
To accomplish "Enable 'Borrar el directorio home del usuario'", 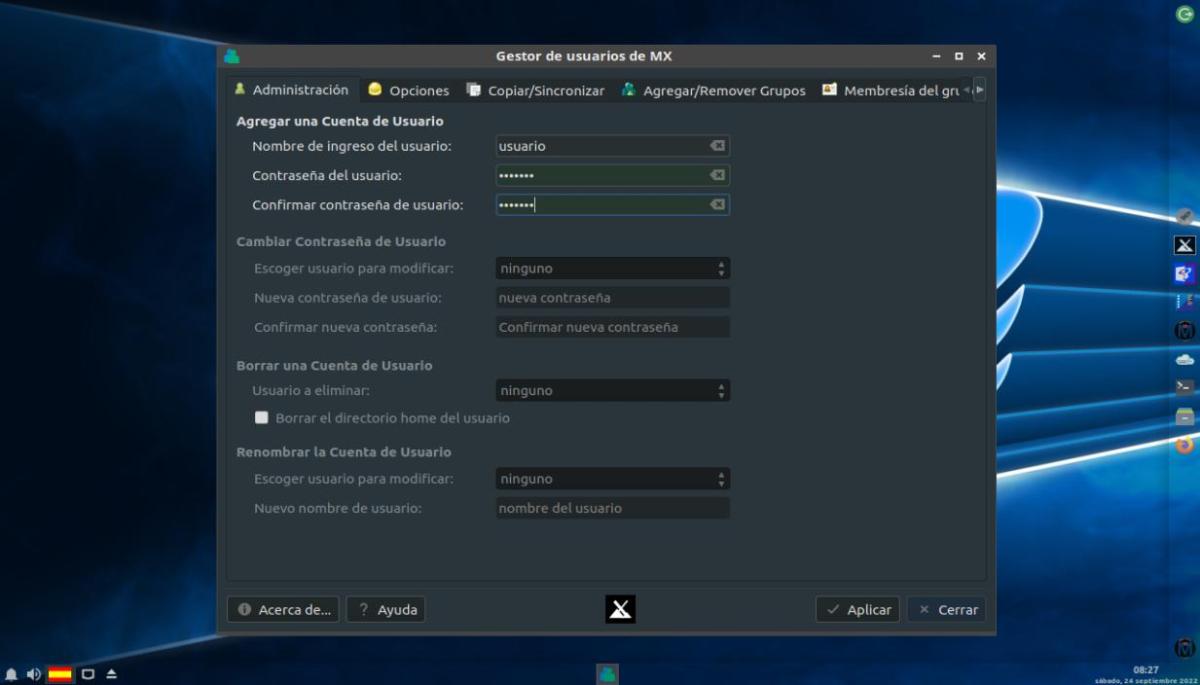I will pos(262,418).
